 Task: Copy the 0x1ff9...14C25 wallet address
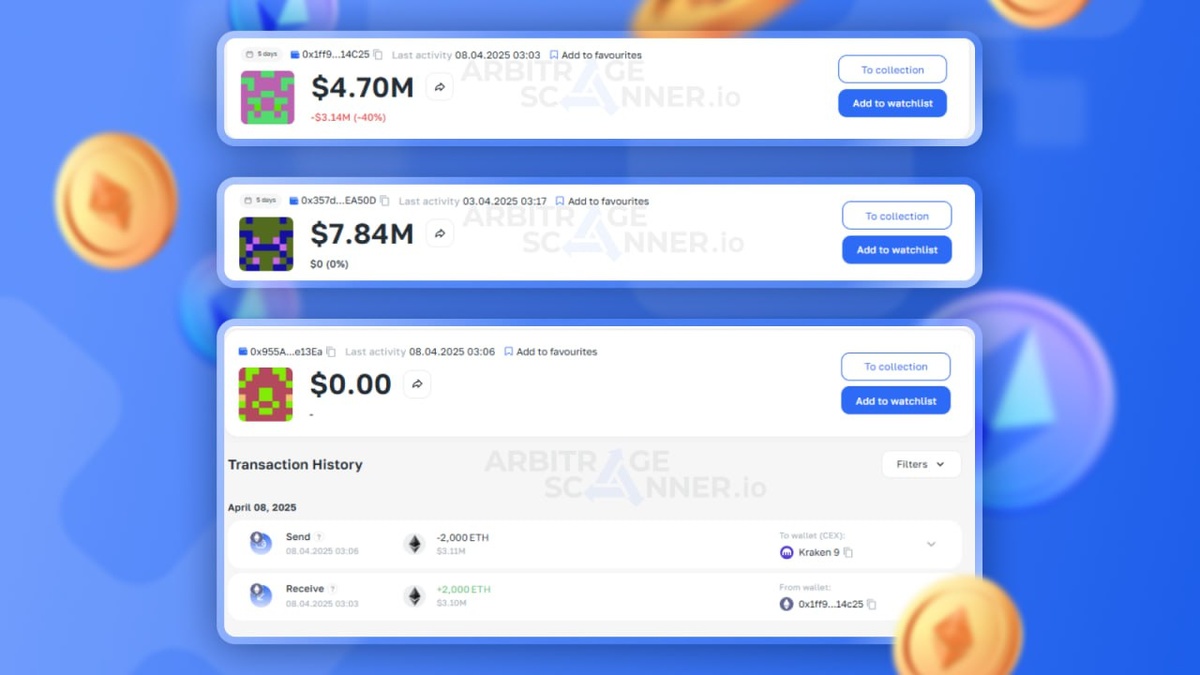pos(378,55)
